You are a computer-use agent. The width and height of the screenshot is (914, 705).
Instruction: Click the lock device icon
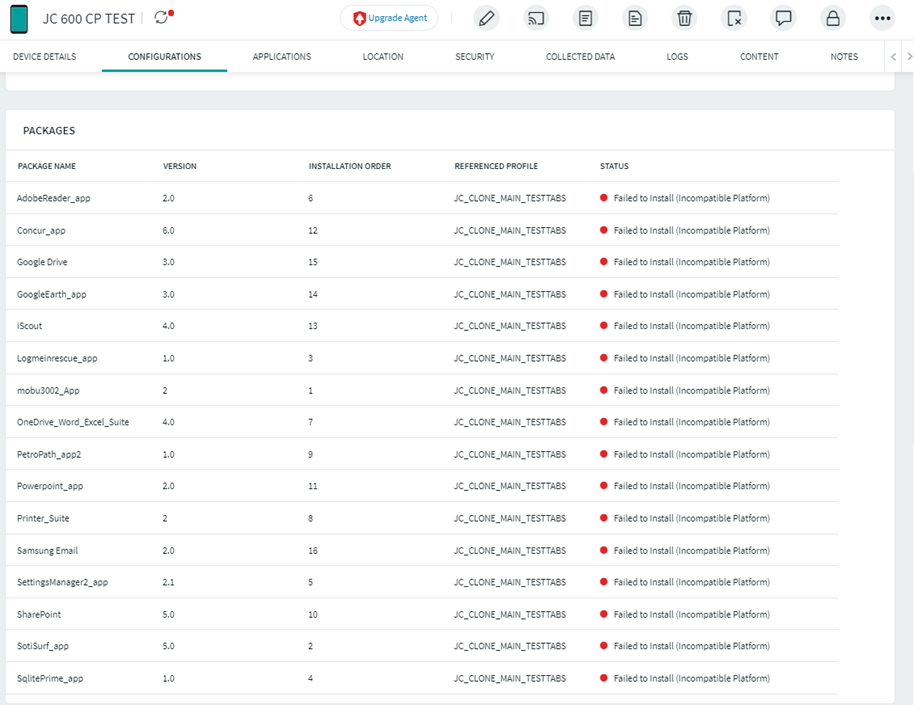coord(832,18)
